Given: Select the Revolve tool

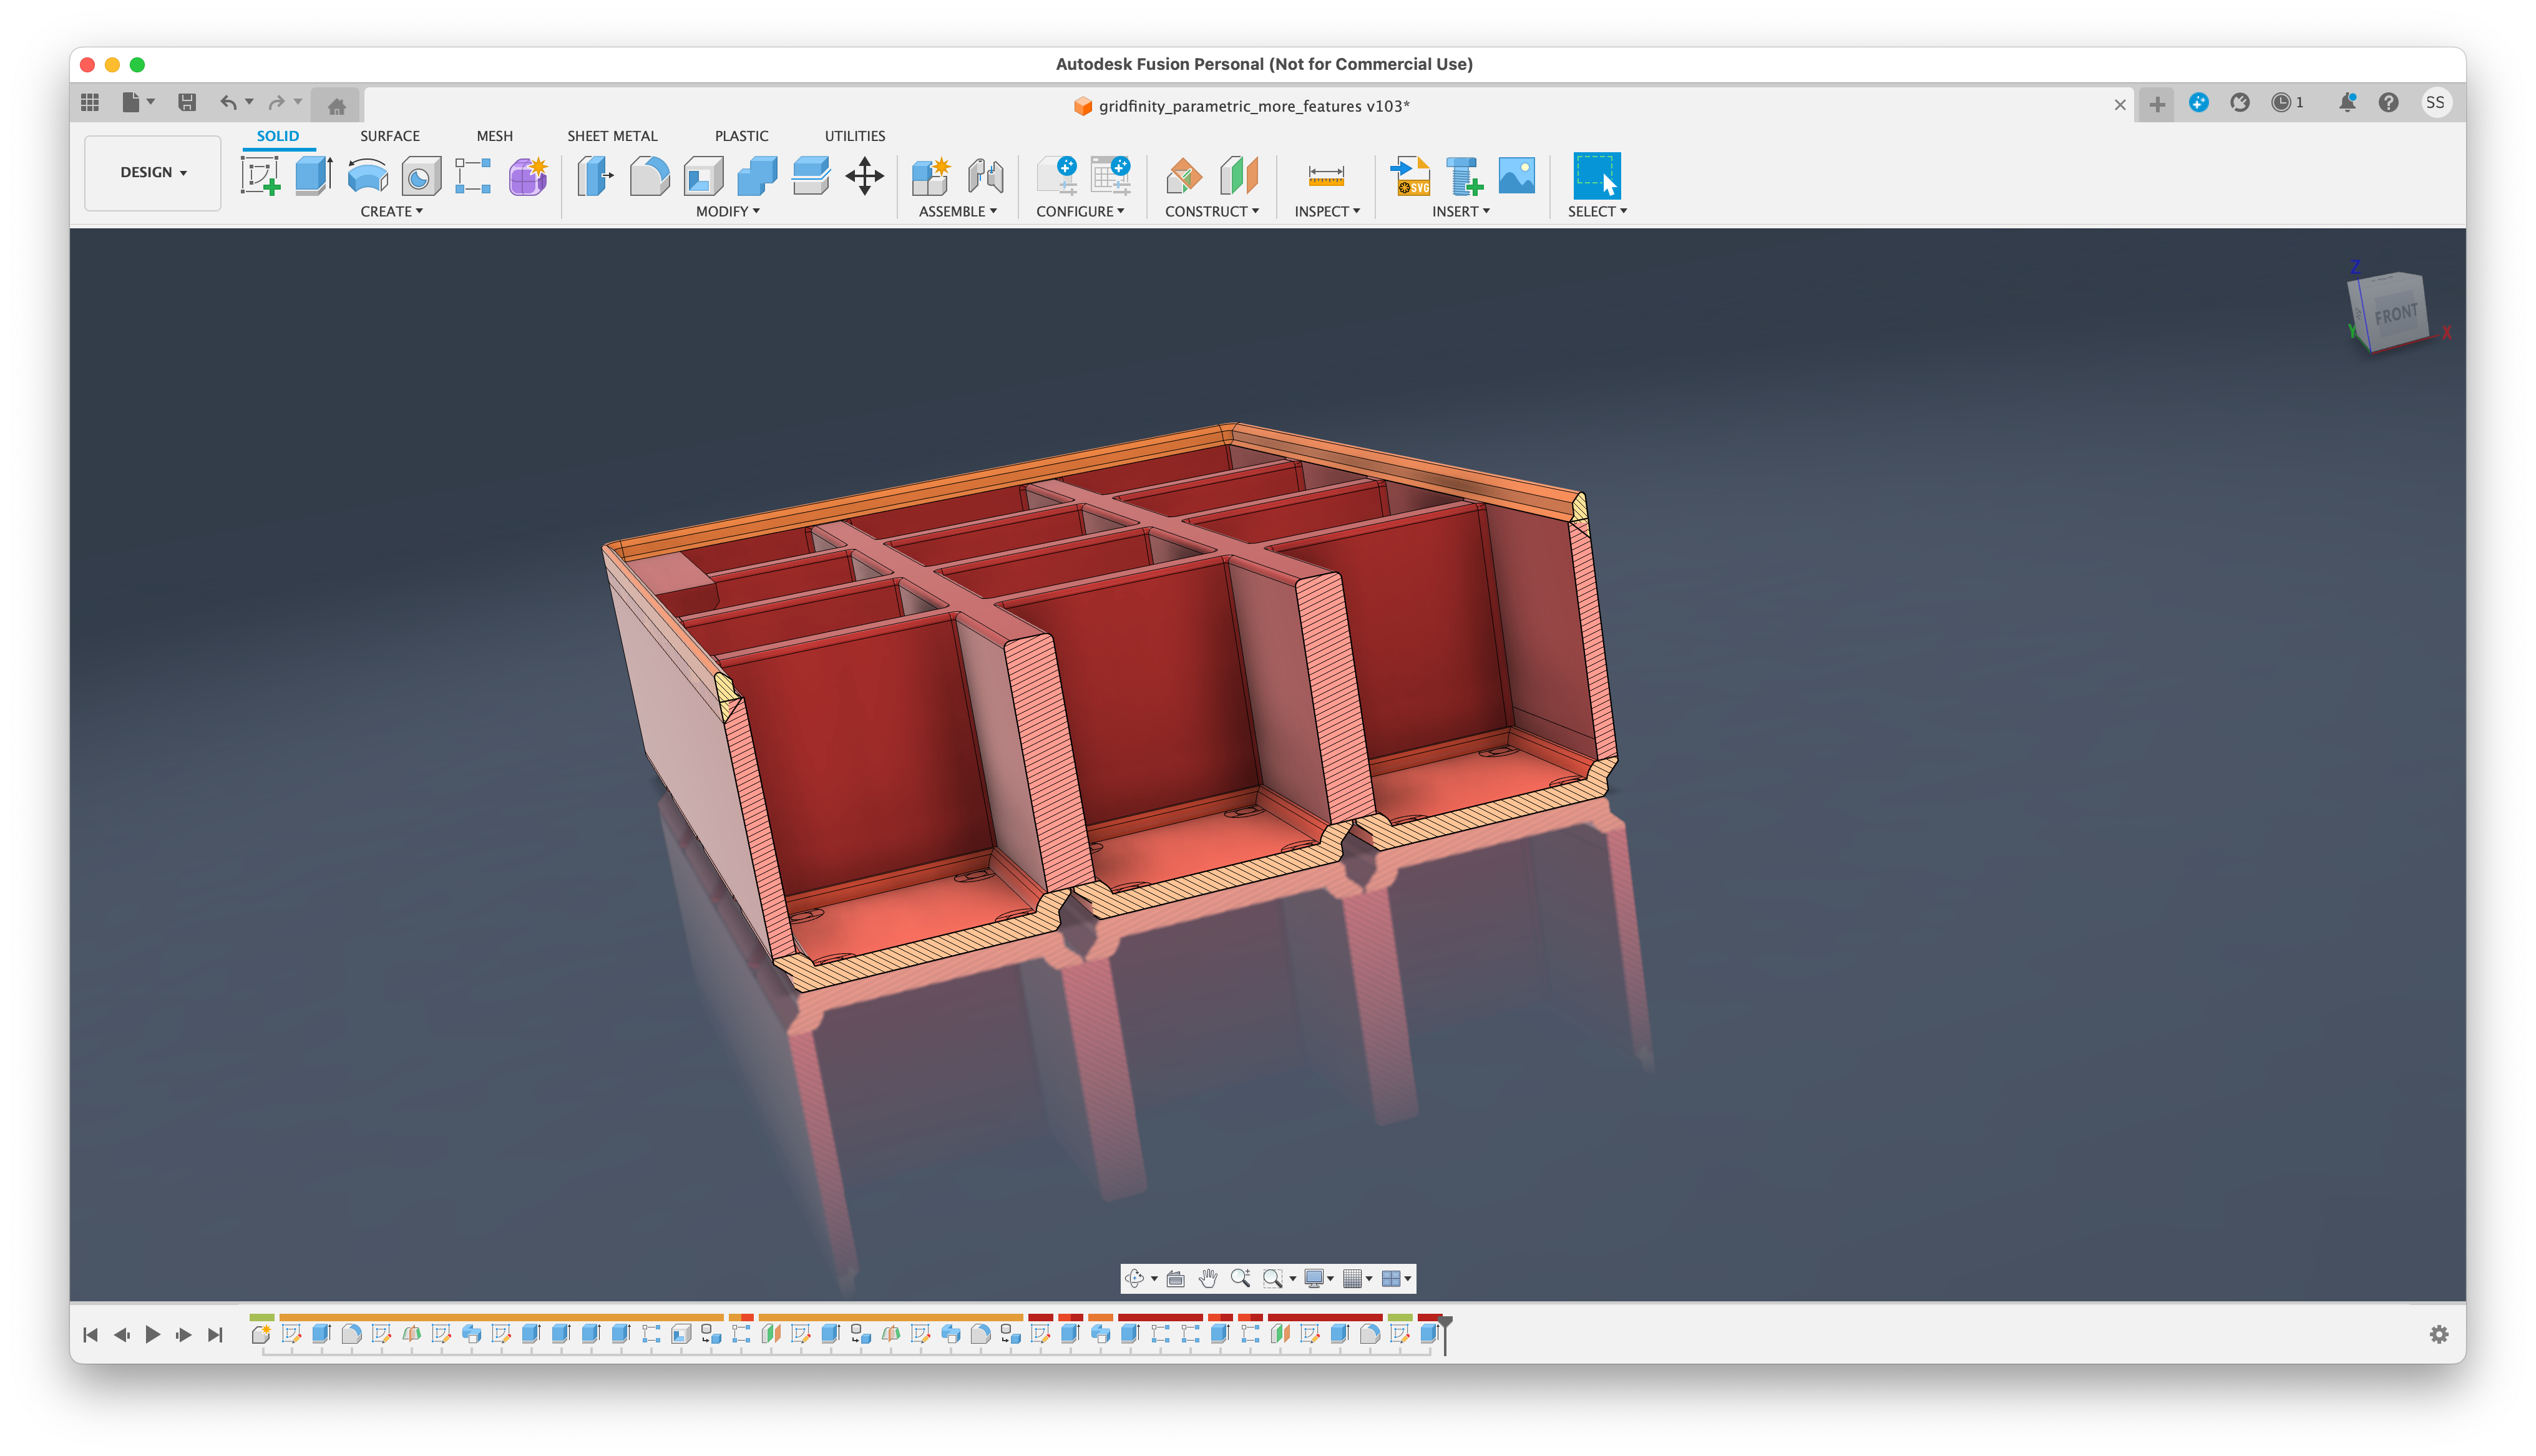Looking at the screenshot, I should click(367, 176).
